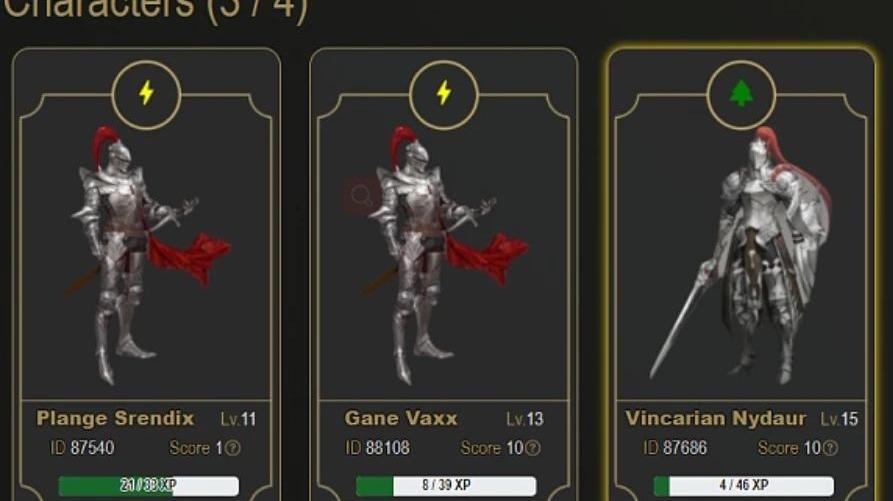Click ID 87540 text
The height and width of the screenshot is (501, 893).
(82, 448)
